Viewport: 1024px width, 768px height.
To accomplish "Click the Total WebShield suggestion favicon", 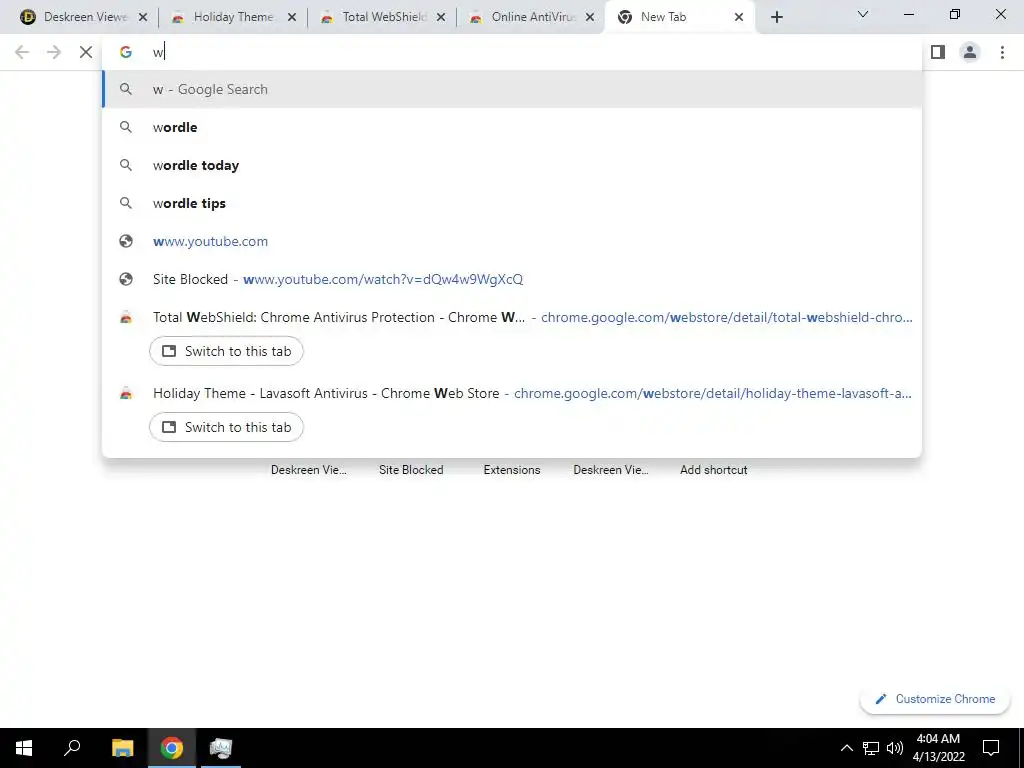I will click(x=125, y=317).
